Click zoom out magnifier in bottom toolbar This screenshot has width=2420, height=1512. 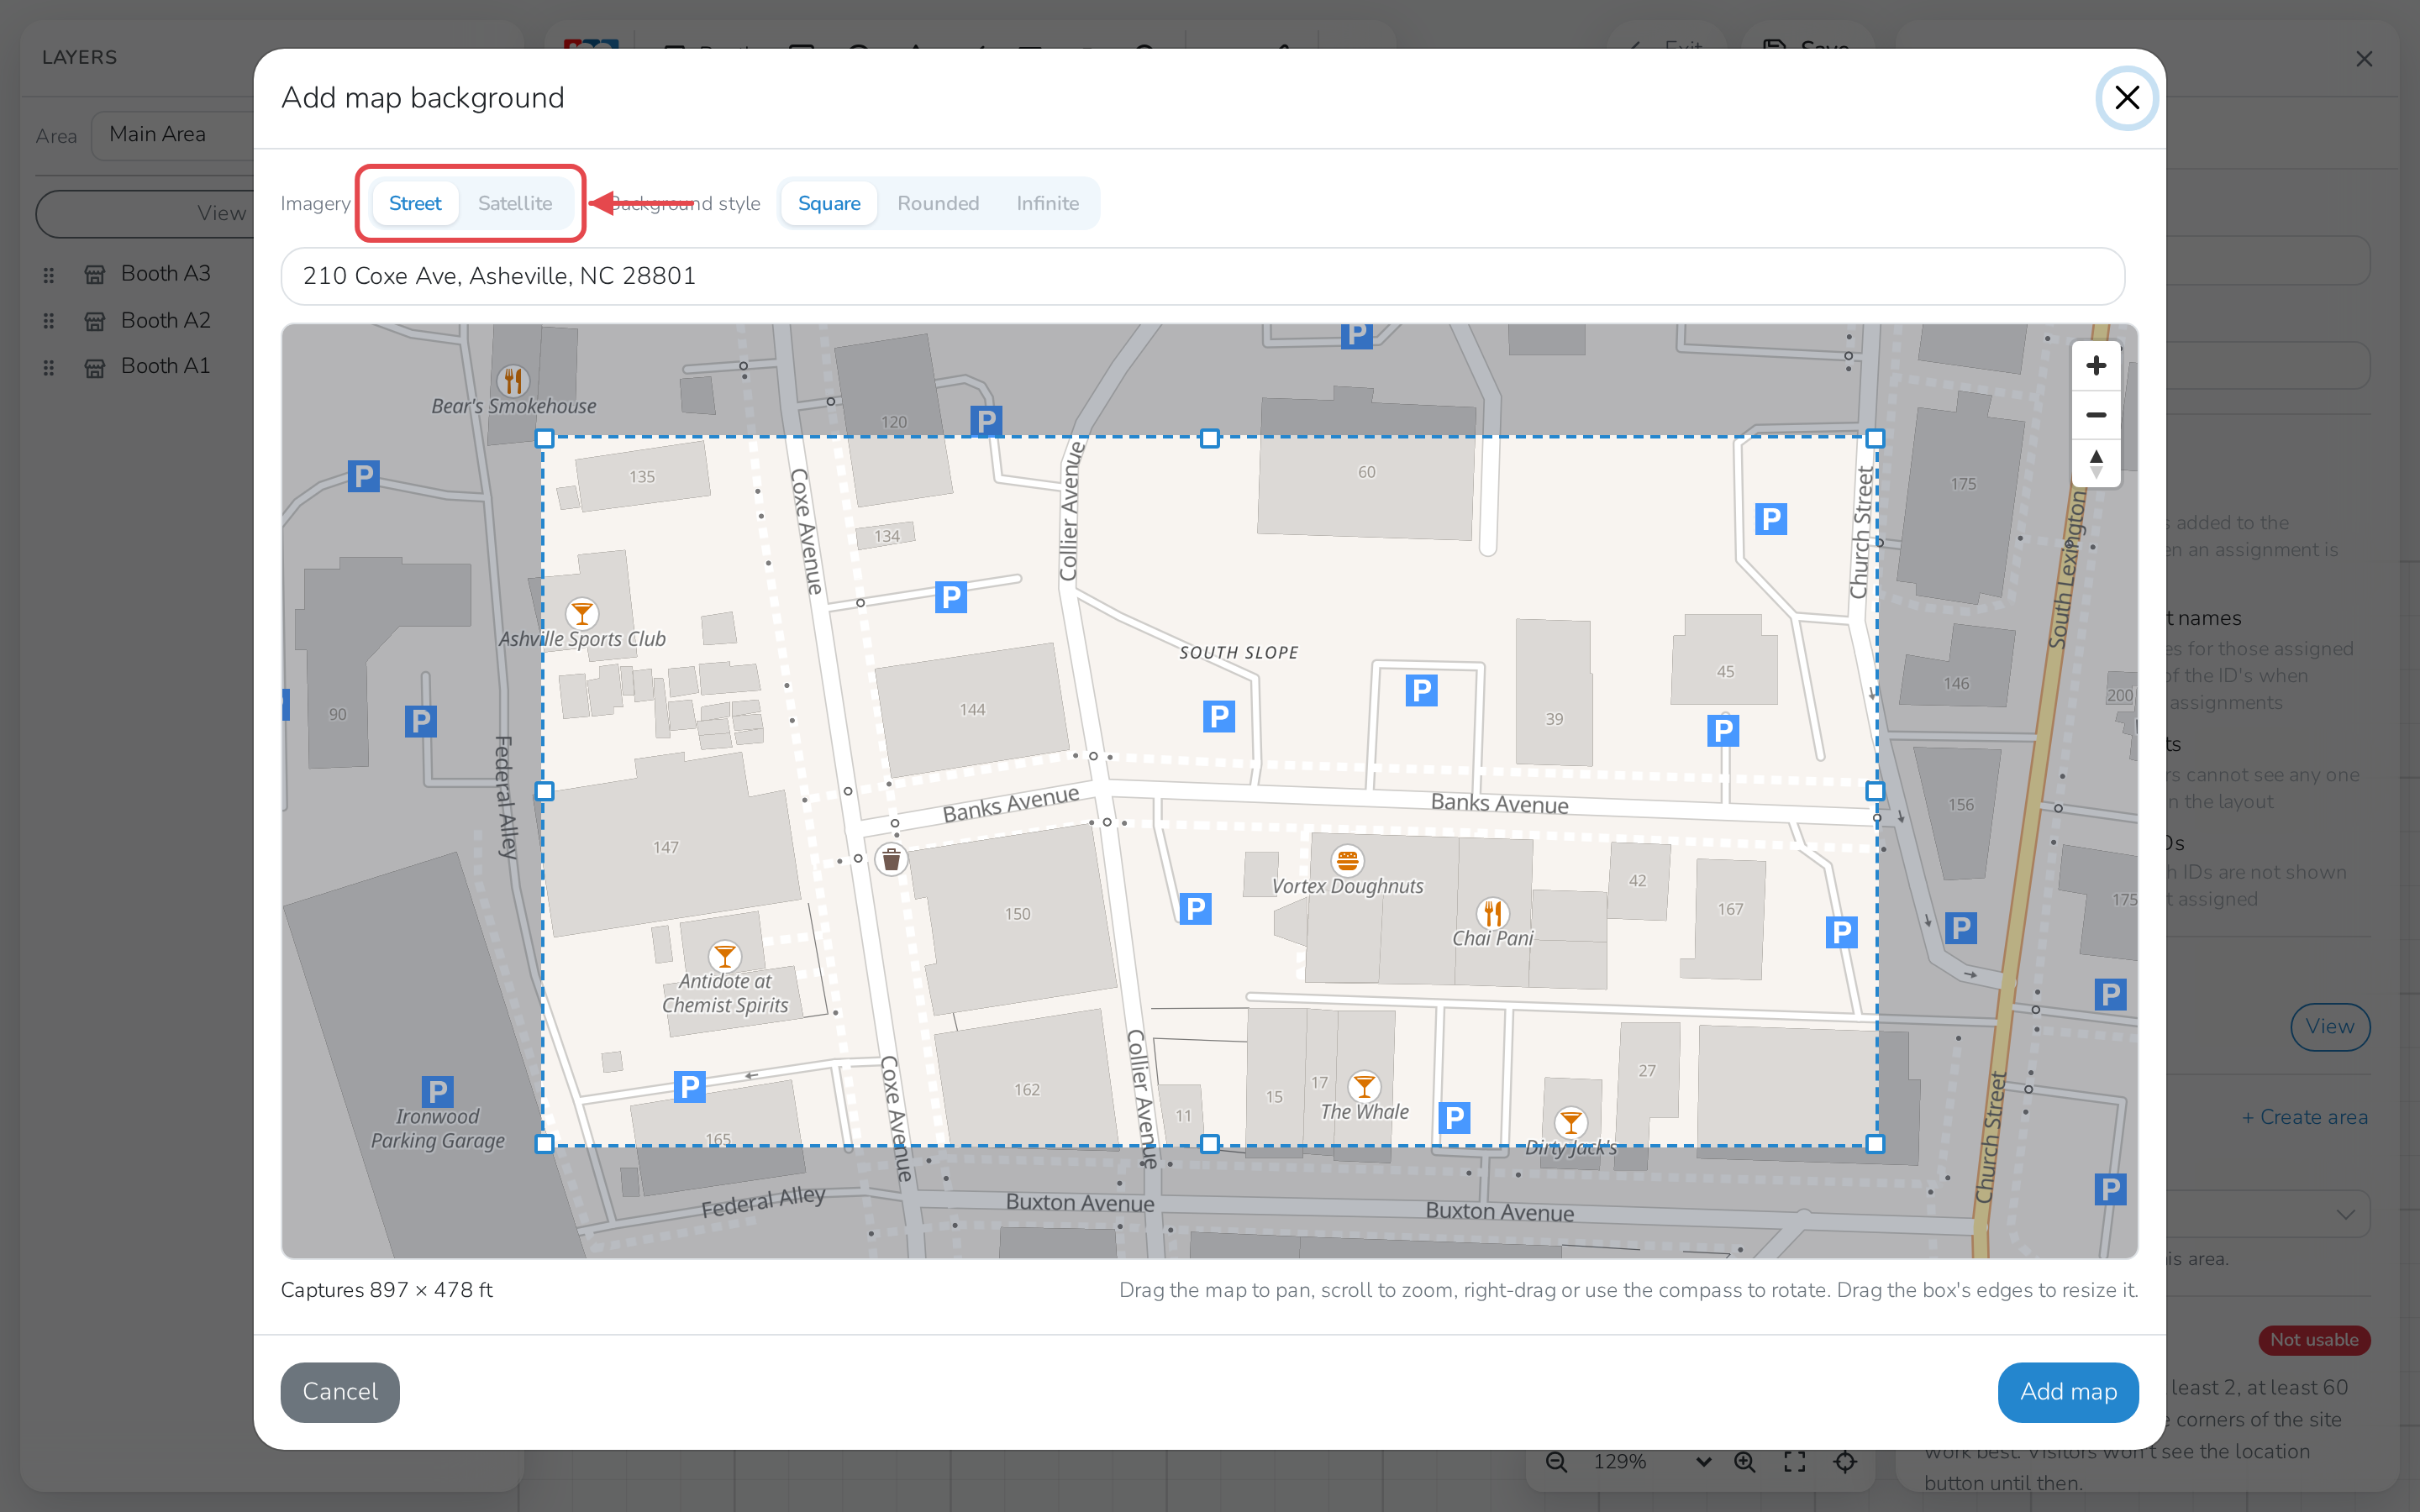click(1556, 1462)
